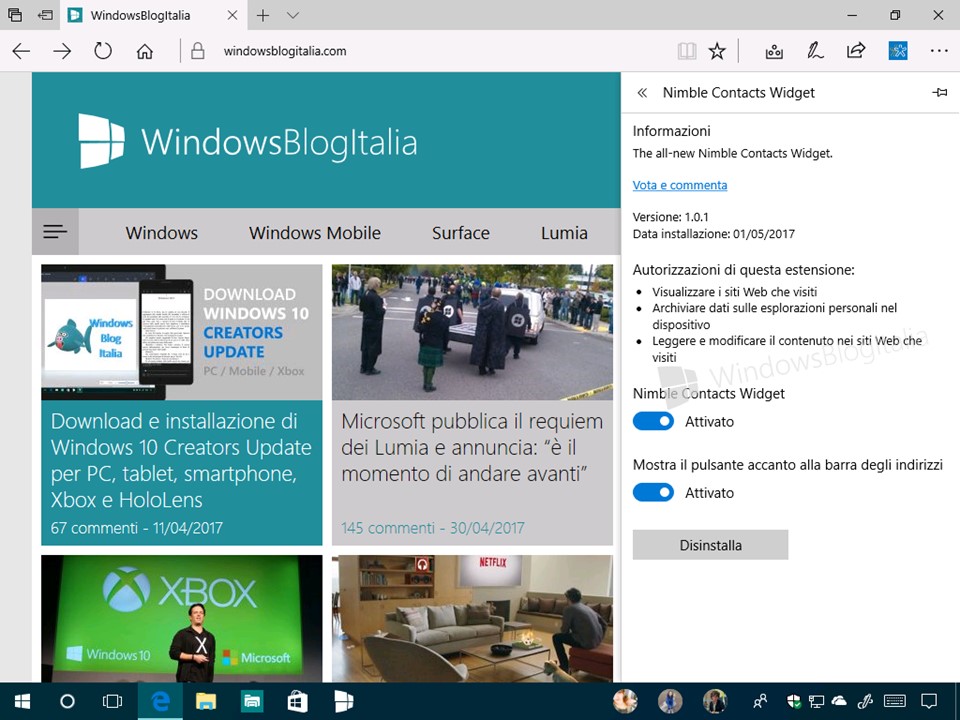Click the OneDrive cloud tray icon

click(839, 701)
